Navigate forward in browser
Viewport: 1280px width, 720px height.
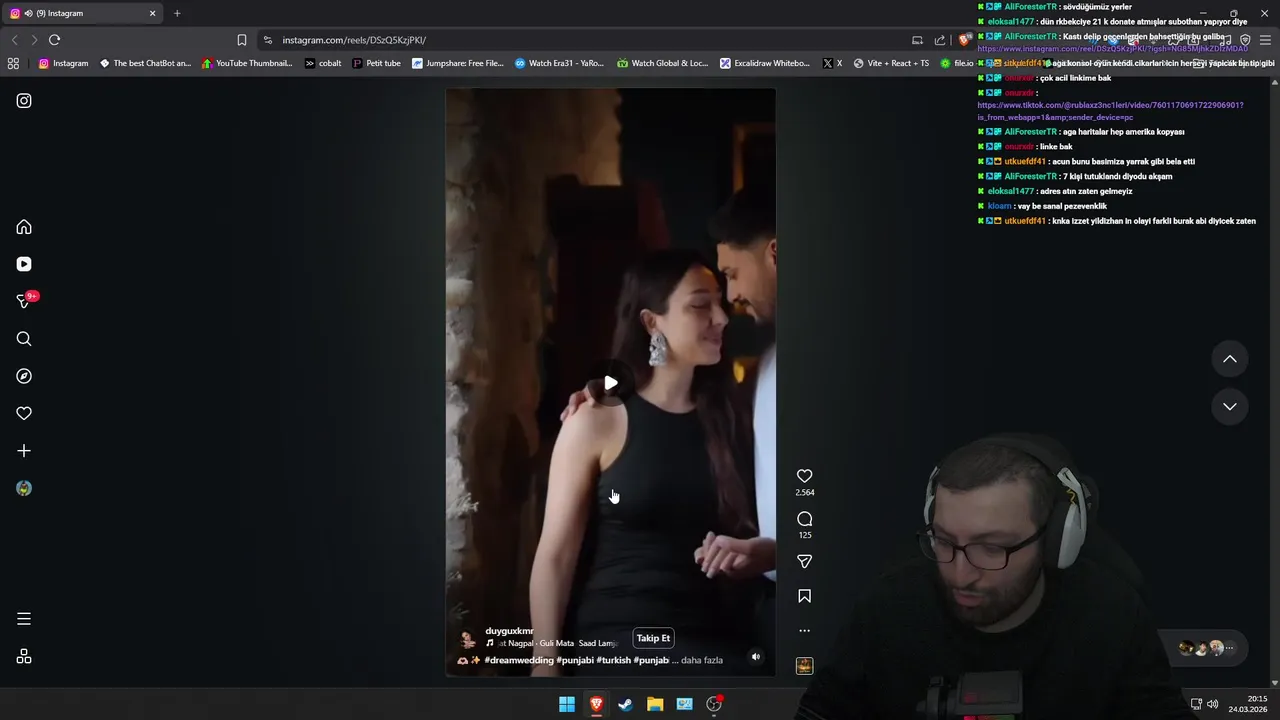33,40
